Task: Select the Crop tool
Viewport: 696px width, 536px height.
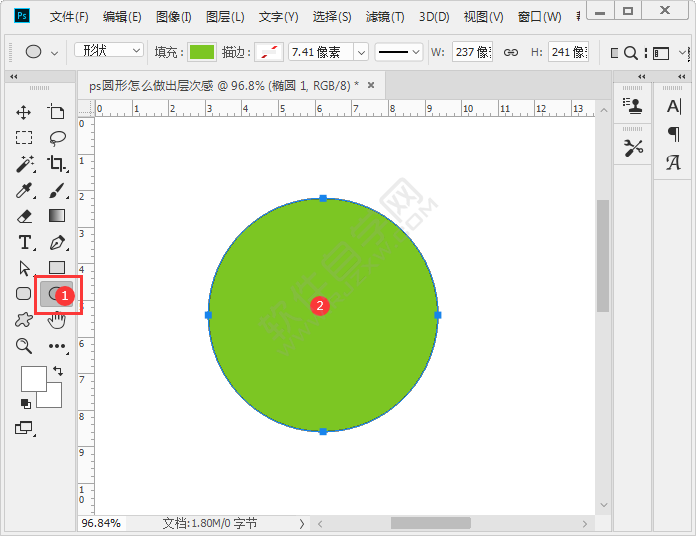Action: point(57,164)
